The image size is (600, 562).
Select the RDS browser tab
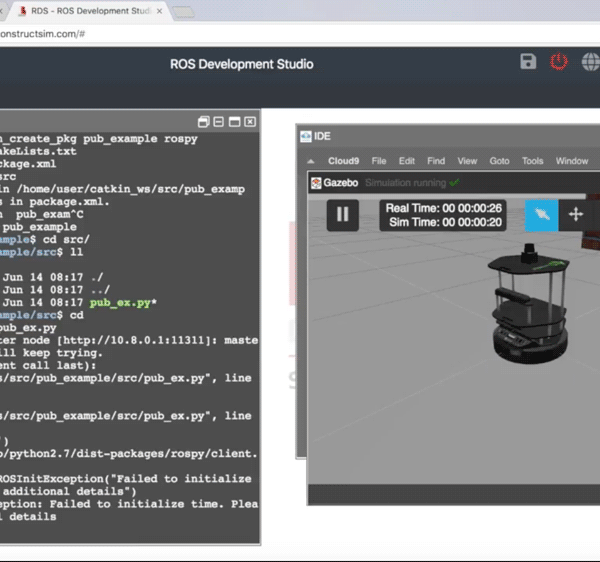tap(90, 11)
